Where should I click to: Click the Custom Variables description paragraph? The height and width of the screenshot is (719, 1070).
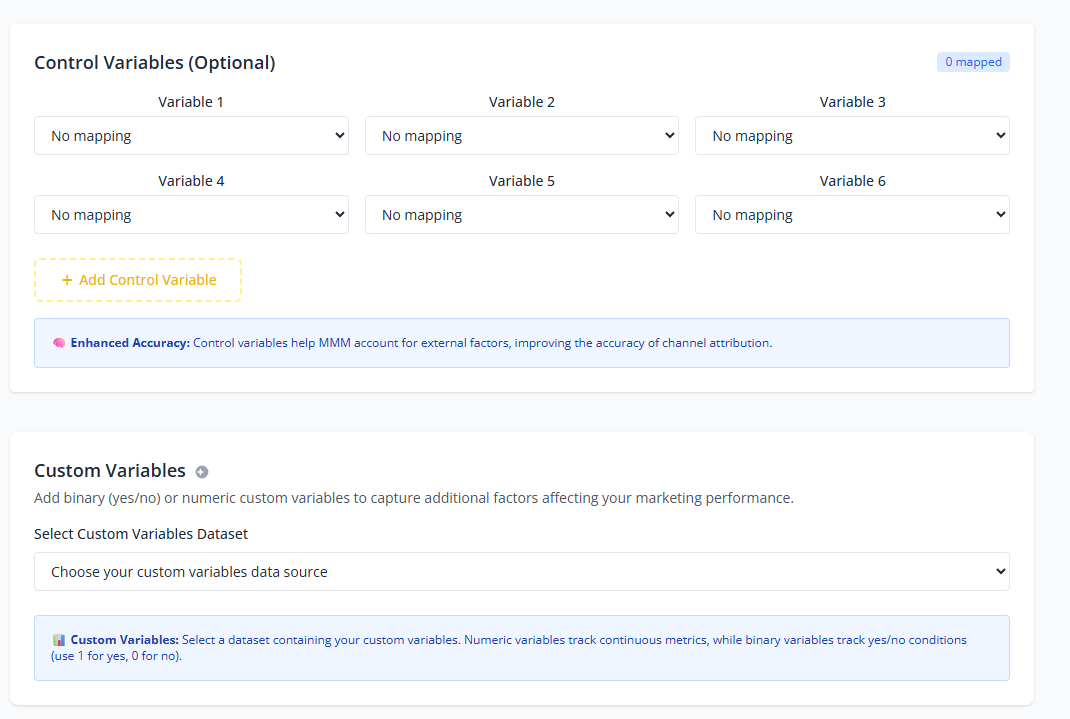pyautogui.click(x=413, y=498)
